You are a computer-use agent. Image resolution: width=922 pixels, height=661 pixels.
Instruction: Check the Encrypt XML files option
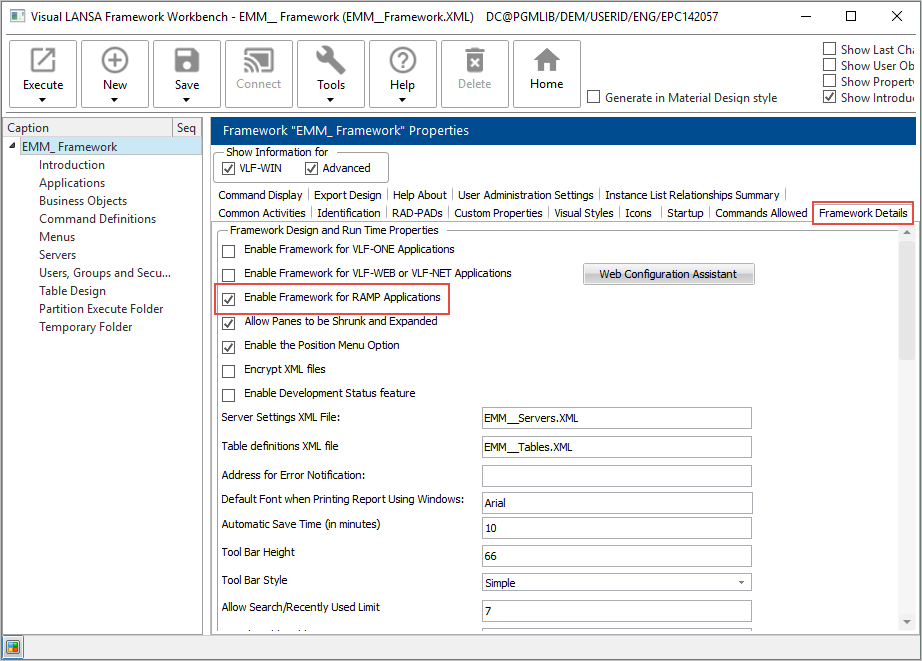pos(229,370)
